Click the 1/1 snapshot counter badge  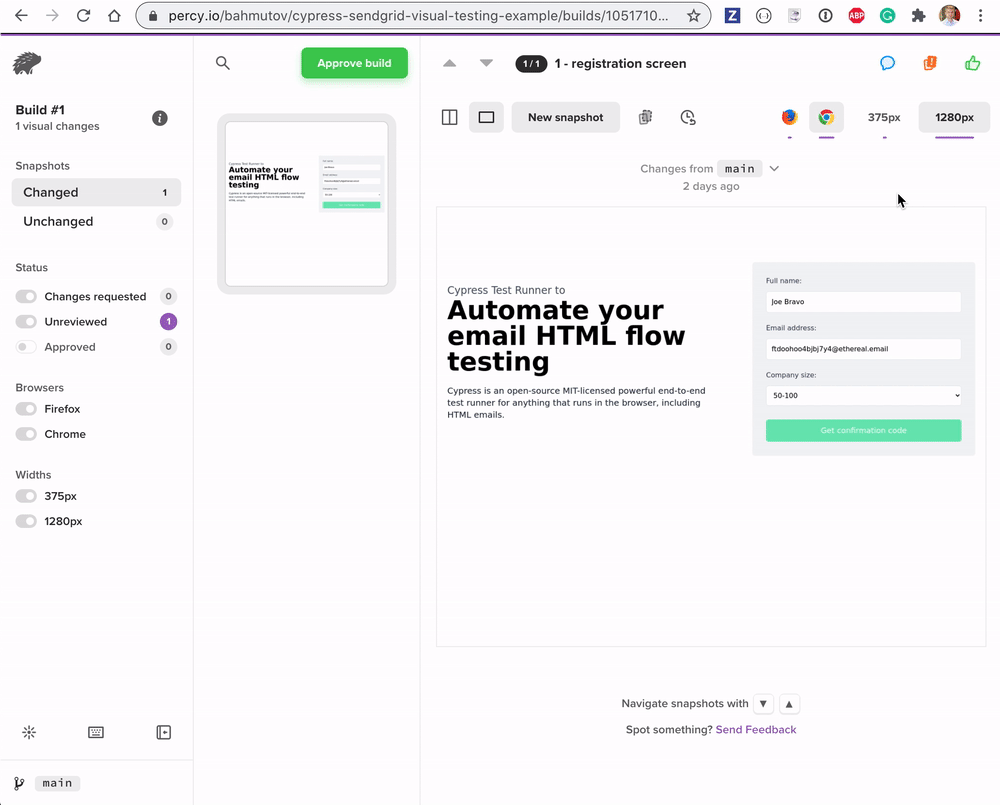click(x=531, y=63)
